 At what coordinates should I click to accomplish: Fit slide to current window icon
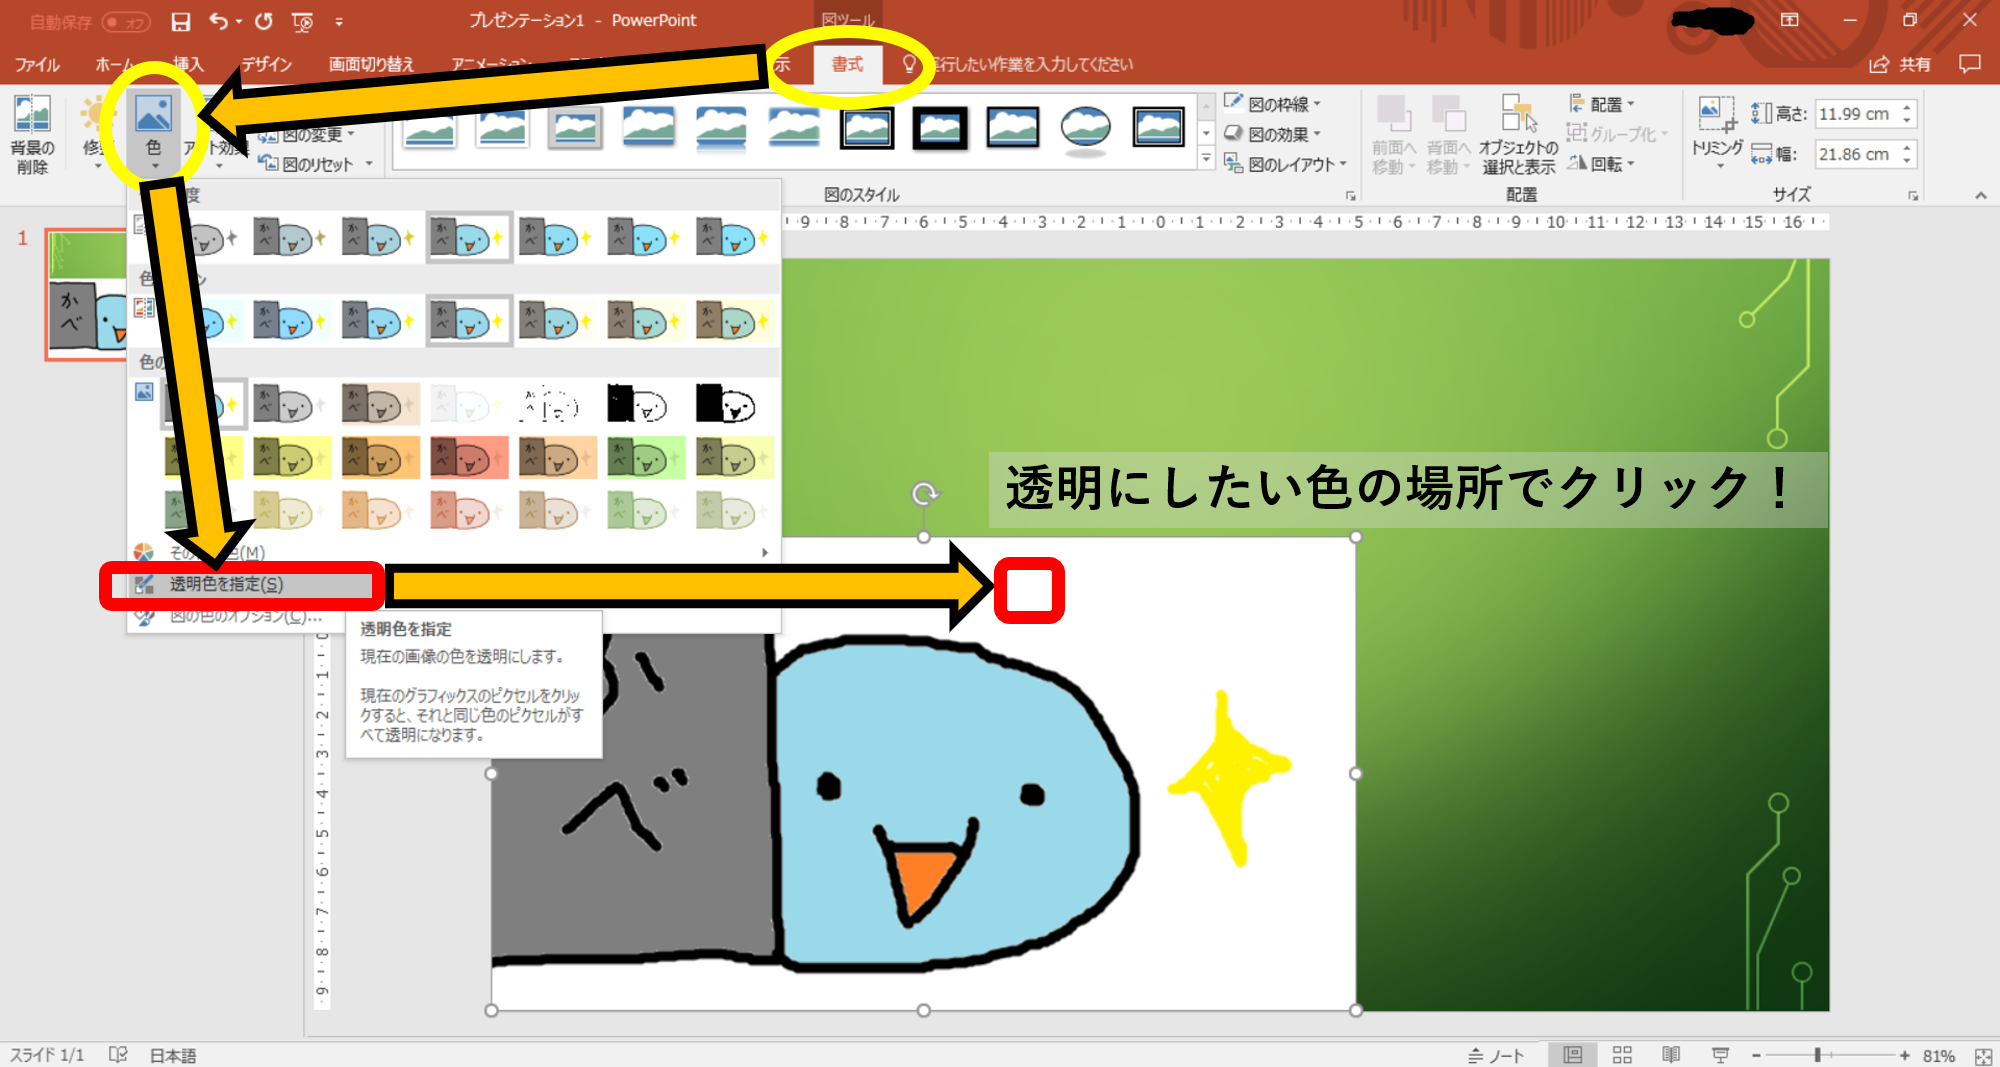tap(1983, 1055)
